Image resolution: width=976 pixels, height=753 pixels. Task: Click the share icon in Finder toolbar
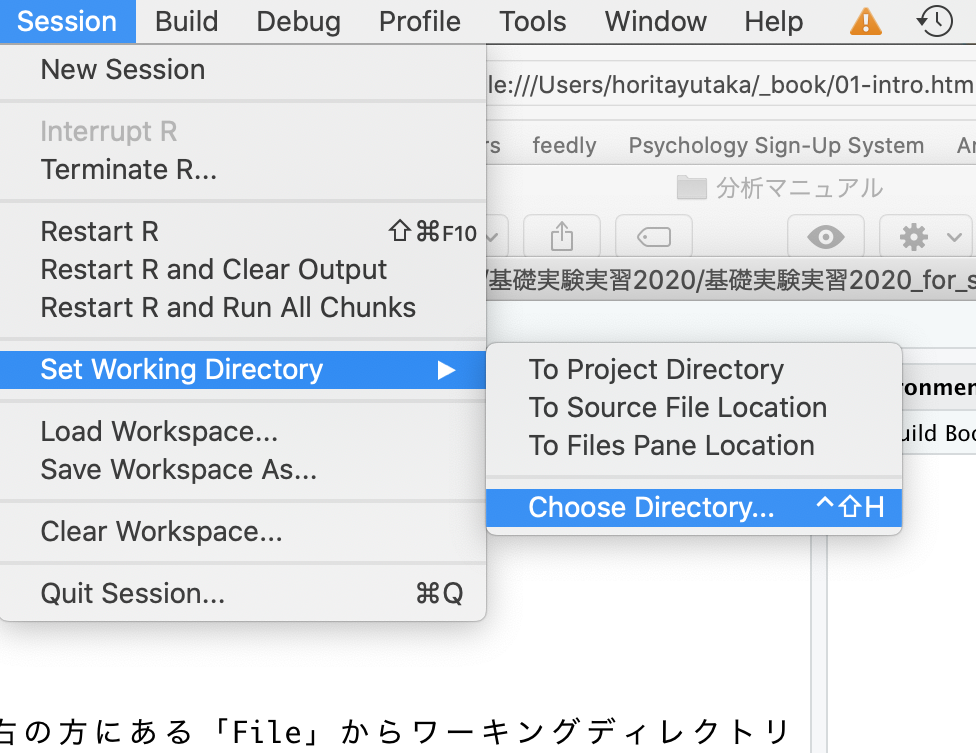(562, 236)
